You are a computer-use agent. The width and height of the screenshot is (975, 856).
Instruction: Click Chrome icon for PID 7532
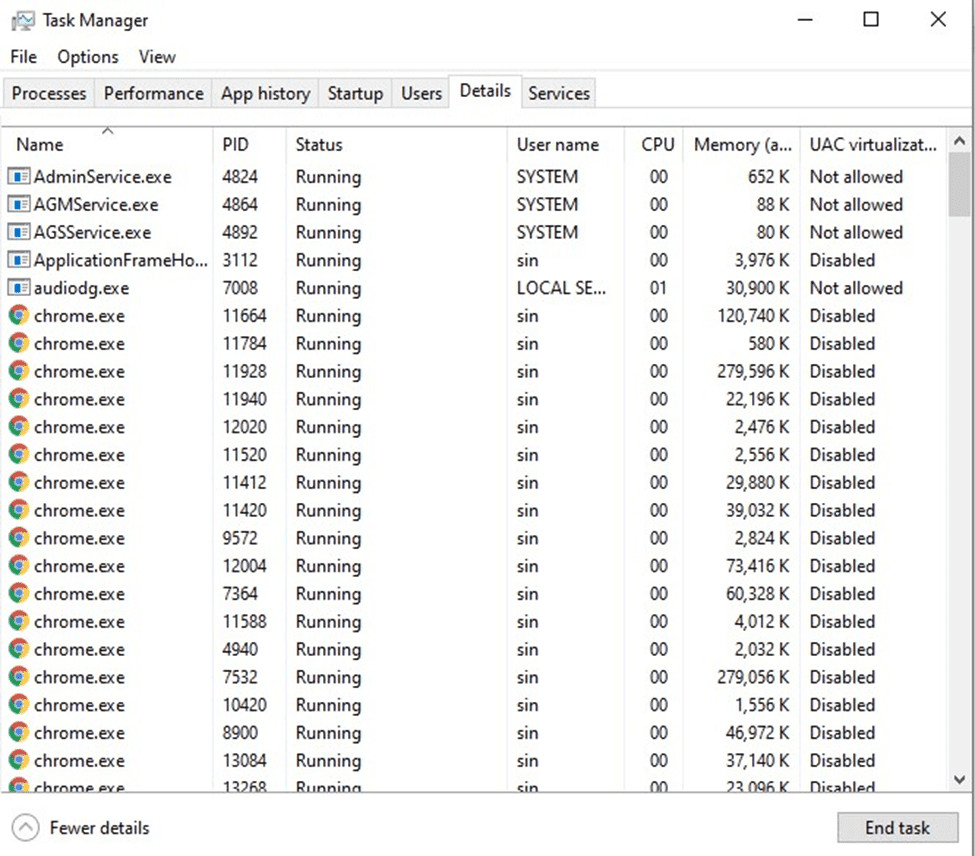tap(19, 676)
